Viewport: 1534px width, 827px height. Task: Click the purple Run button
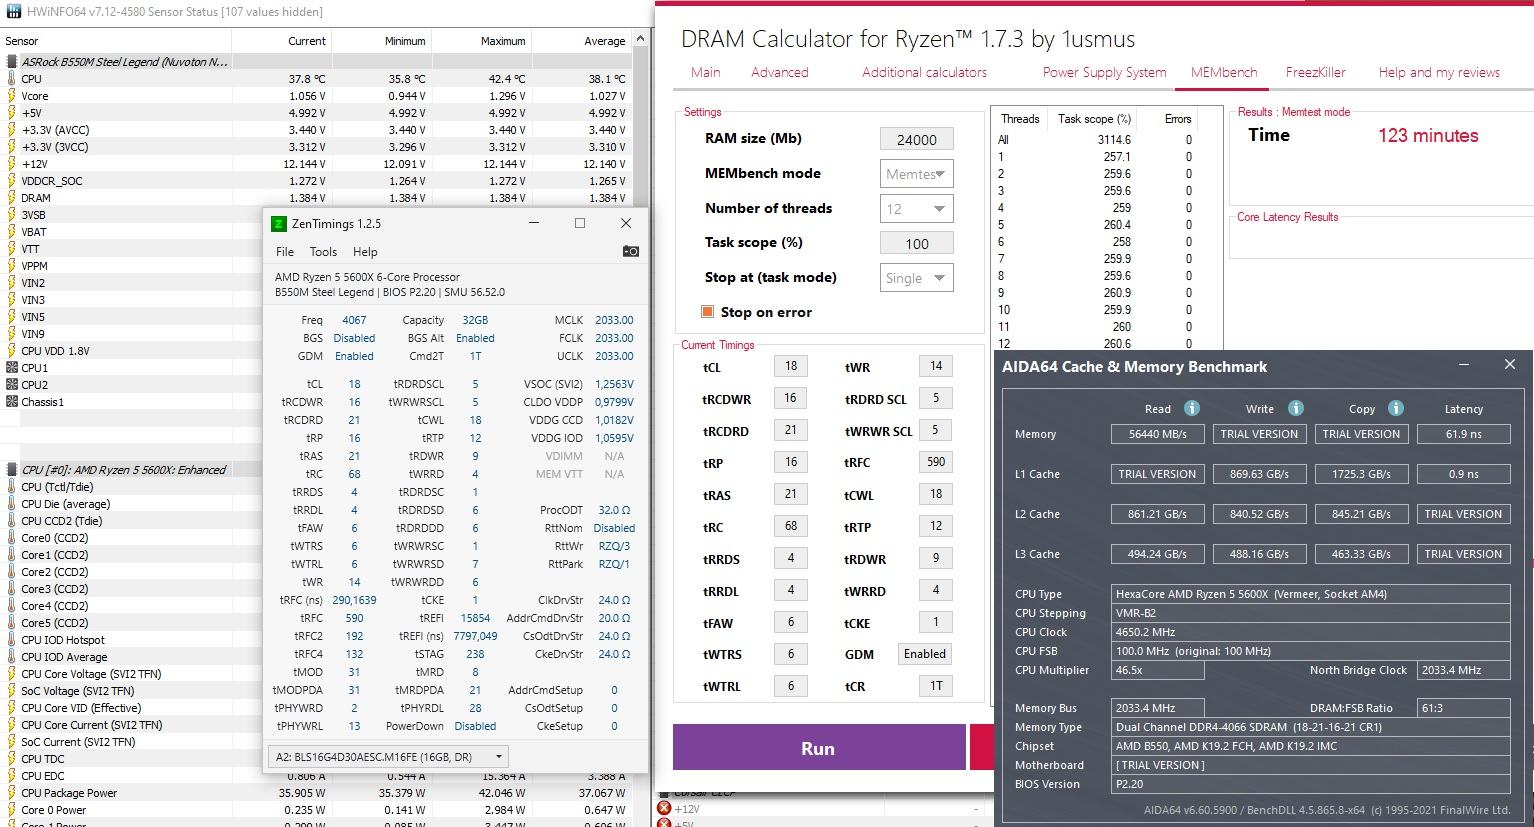[x=818, y=748]
